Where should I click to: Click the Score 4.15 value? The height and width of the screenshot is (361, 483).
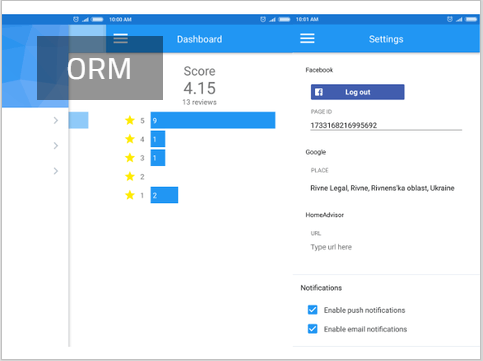coord(199,88)
